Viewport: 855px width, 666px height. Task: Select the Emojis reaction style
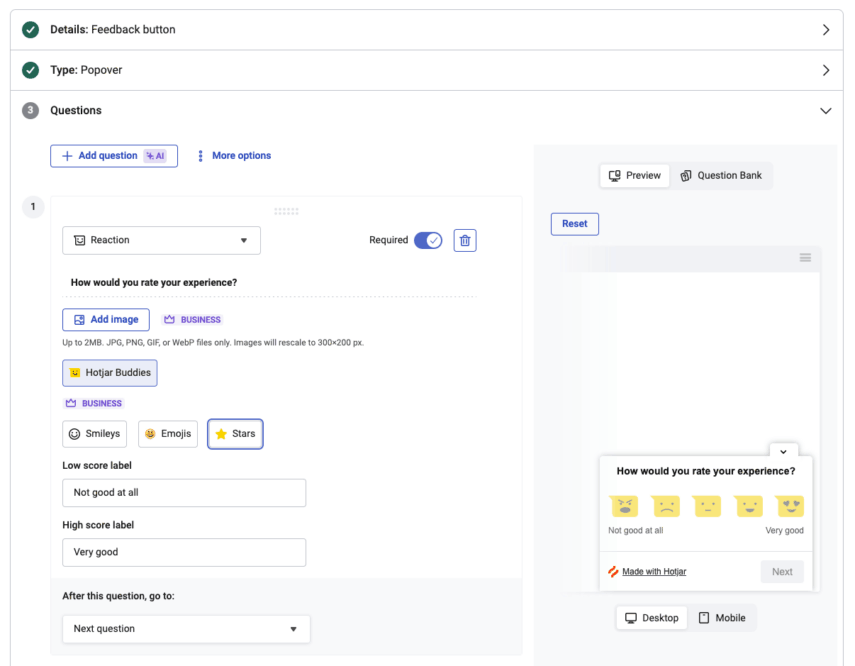tap(168, 434)
